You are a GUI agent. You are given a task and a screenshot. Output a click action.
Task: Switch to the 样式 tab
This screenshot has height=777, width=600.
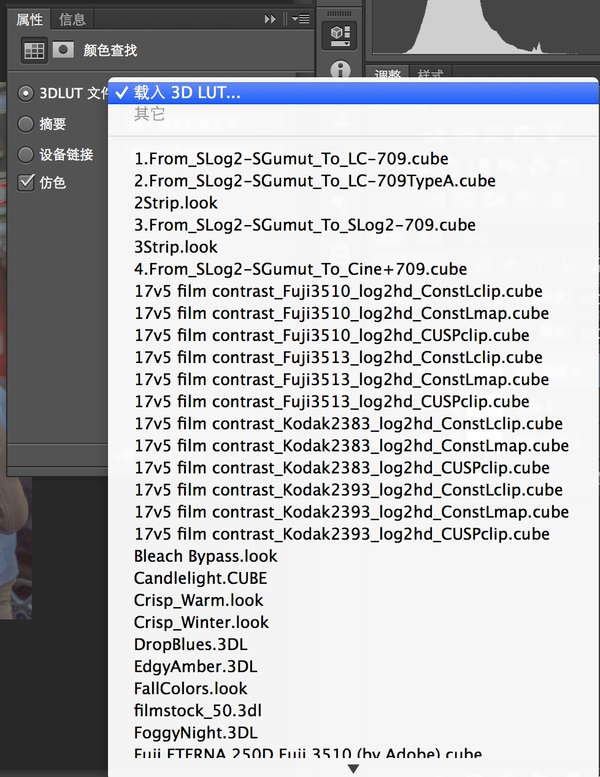[x=430, y=73]
